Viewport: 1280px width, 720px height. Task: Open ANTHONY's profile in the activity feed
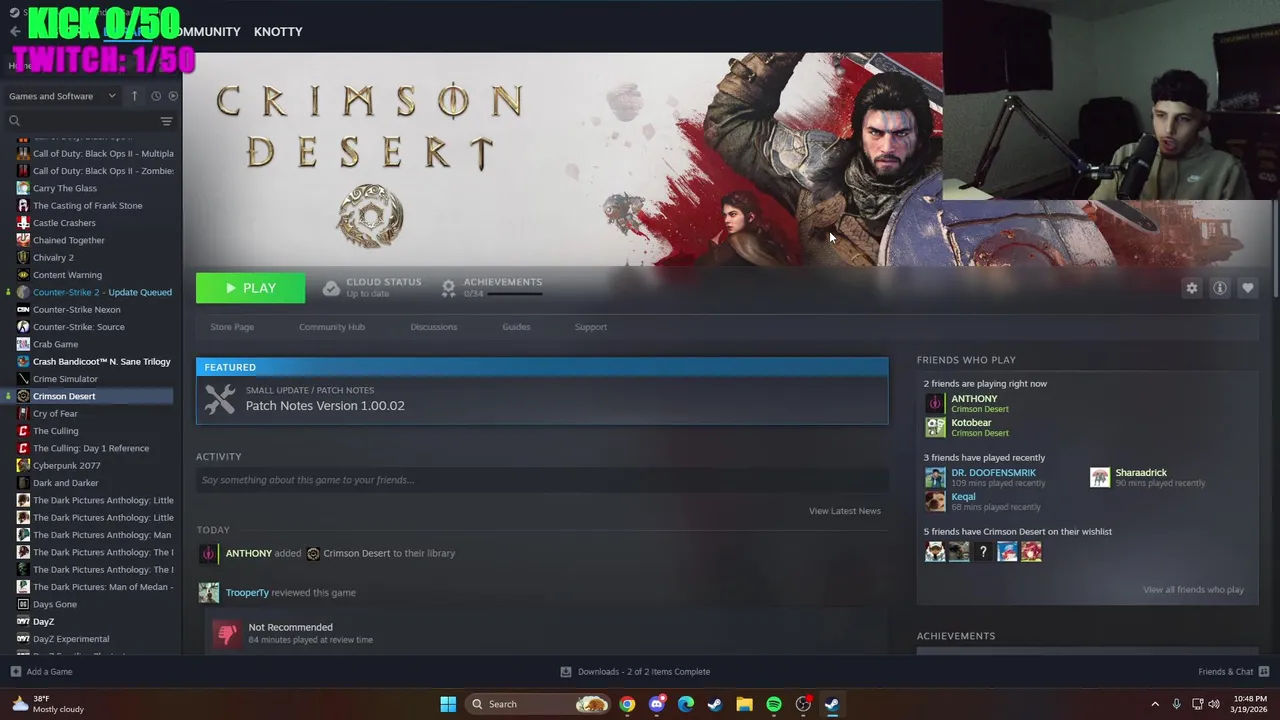point(248,553)
